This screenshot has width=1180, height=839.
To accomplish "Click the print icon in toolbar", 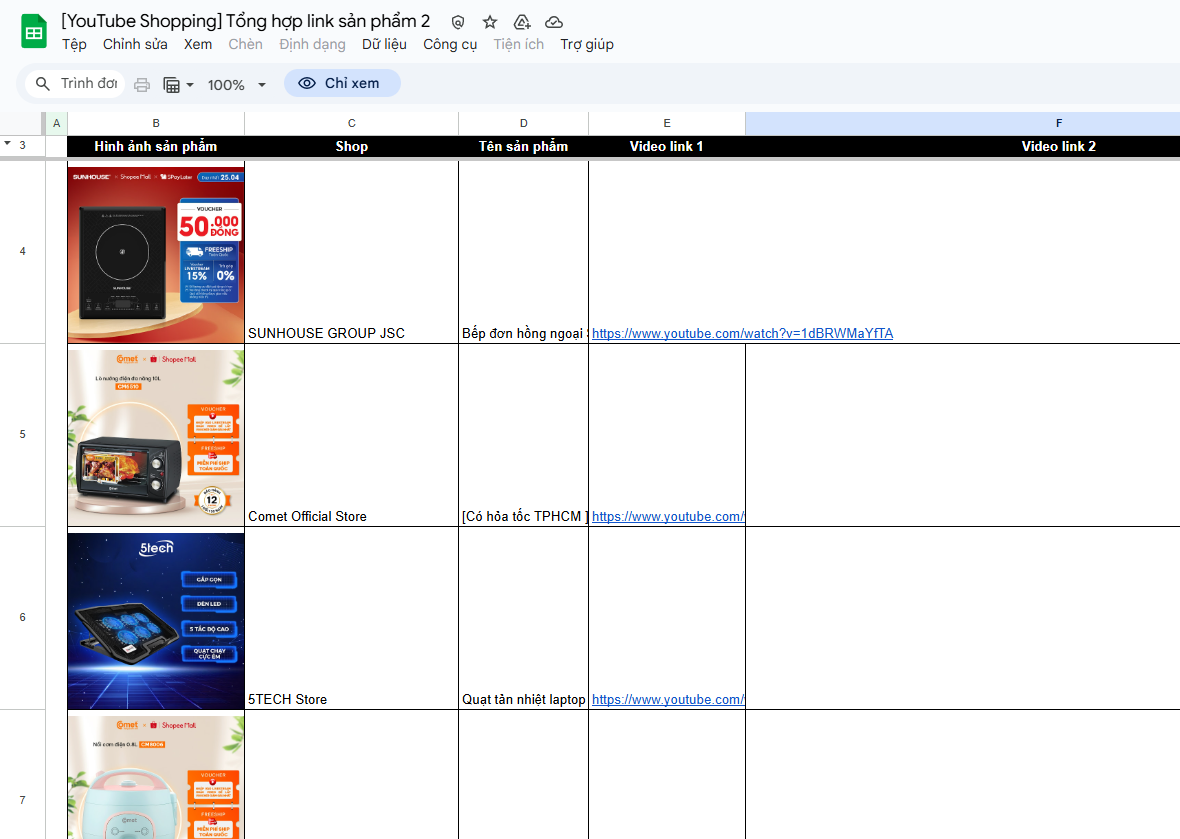I will [x=142, y=85].
